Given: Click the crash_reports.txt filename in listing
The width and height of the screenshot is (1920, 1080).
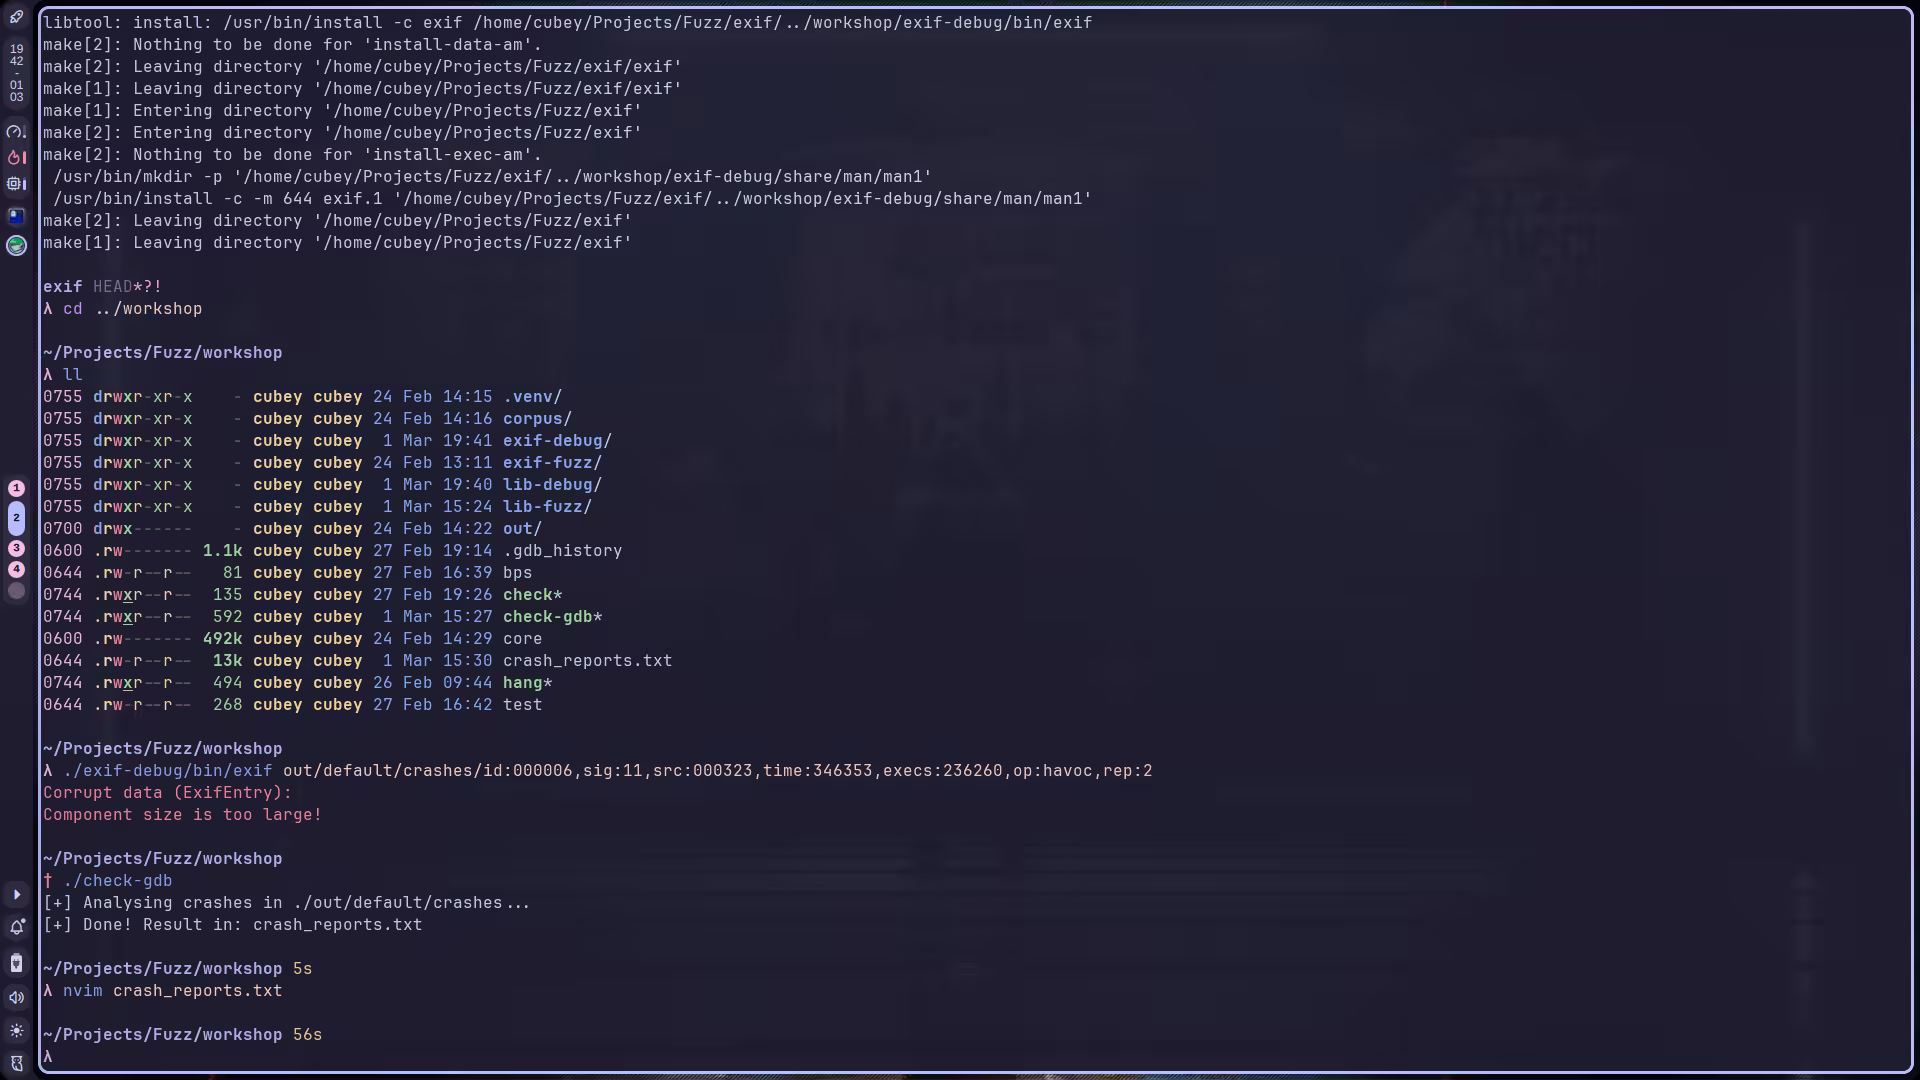Looking at the screenshot, I should point(587,661).
